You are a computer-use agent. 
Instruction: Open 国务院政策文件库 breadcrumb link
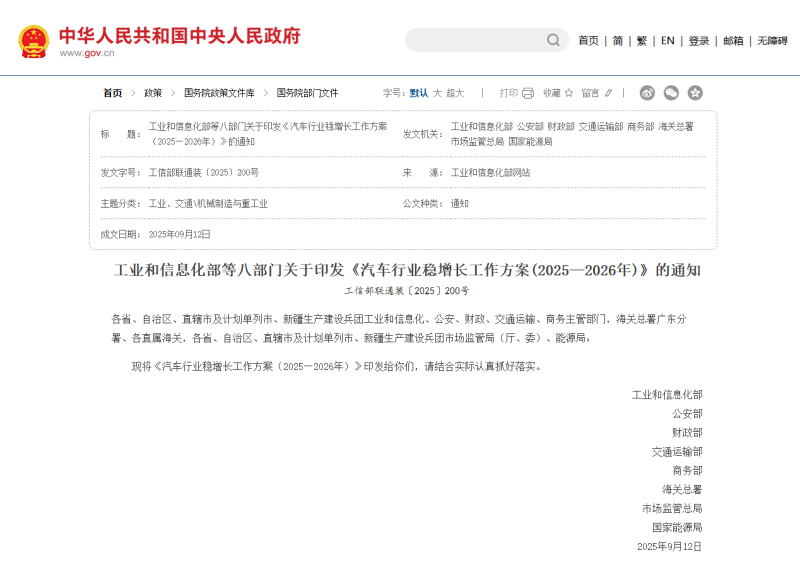tap(219, 93)
